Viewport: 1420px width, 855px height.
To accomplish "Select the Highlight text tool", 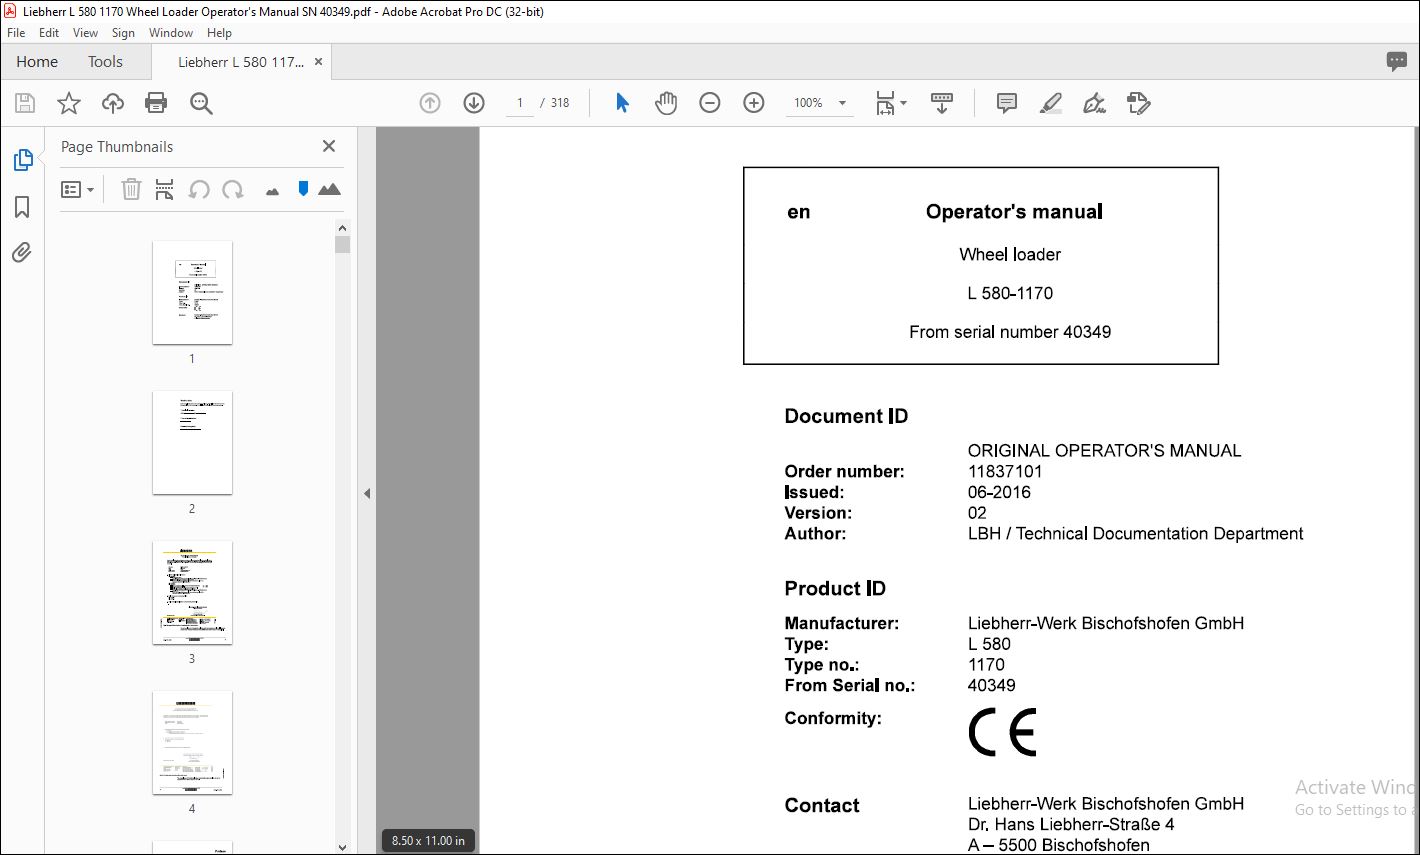I will tap(1051, 103).
